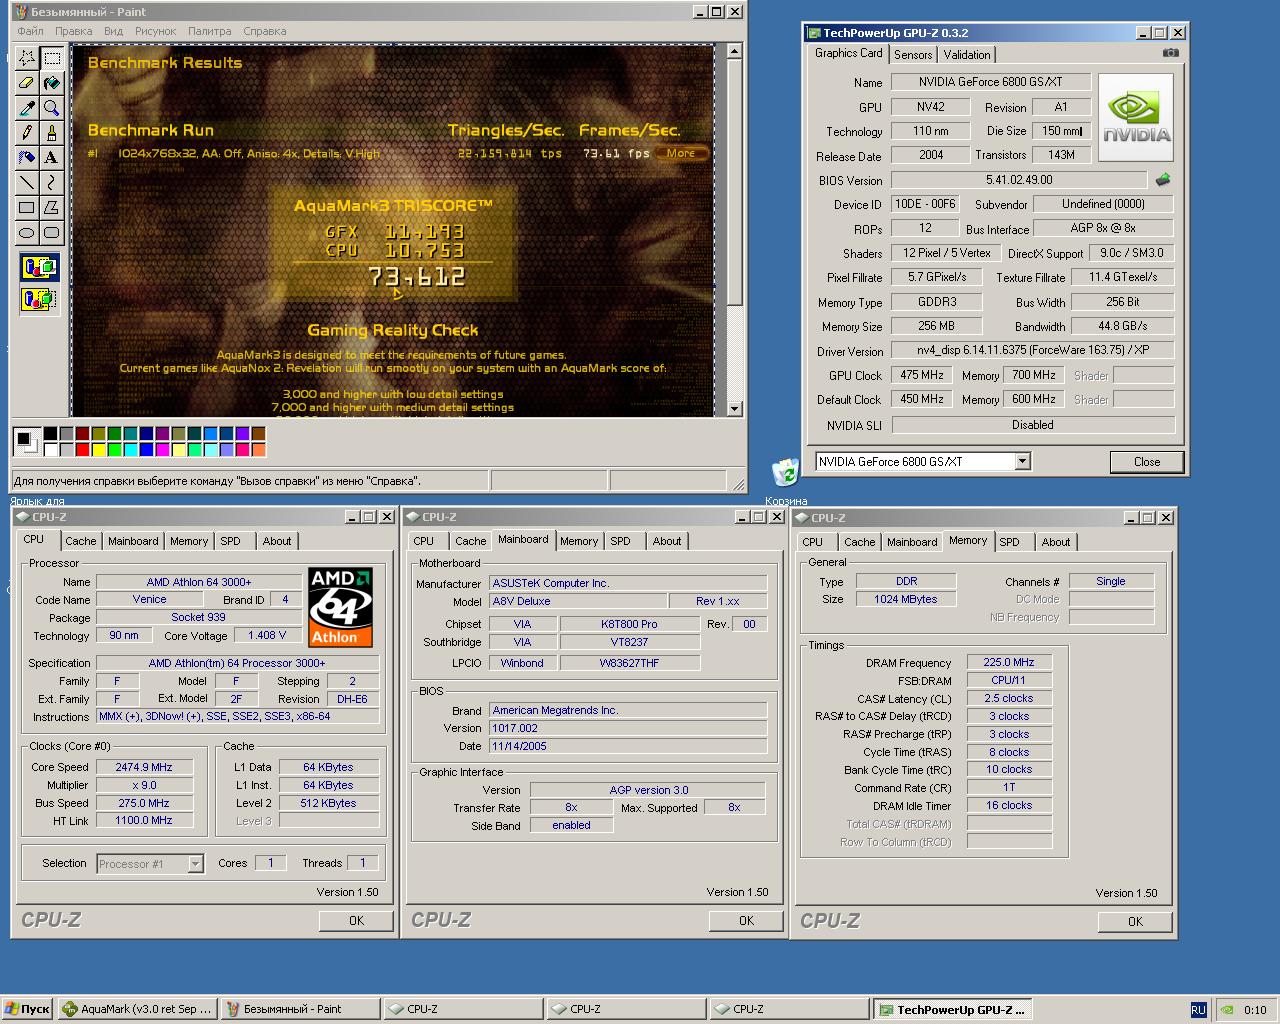Image resolution: width=1280 pixels, height=1024 pixels.
Task: Open the Рисунок menu in Paint
Action: pyautogui.click(x=155, y=31)
